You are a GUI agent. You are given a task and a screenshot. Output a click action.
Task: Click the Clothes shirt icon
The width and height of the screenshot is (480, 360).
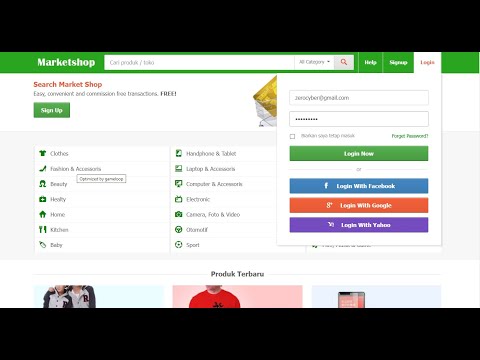[x=42, y=153]
